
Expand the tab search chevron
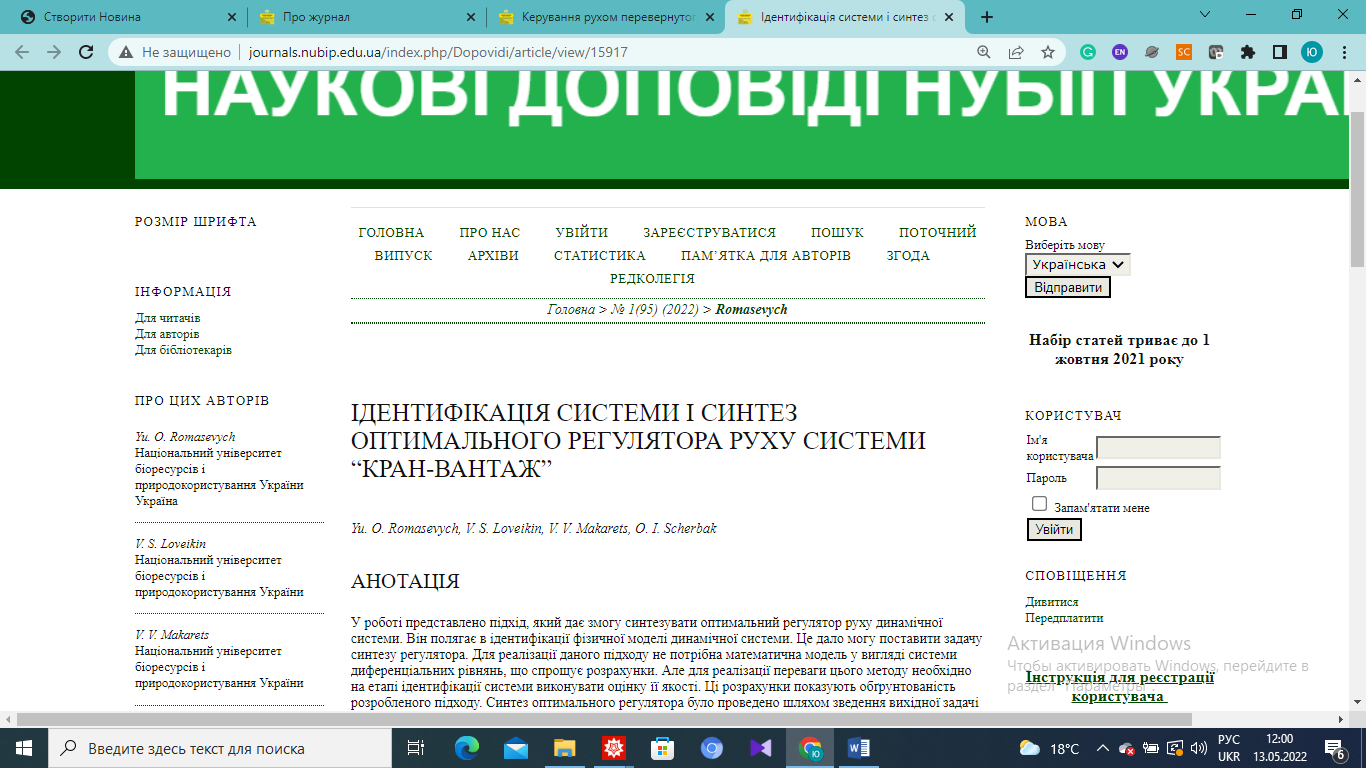[x=1205, y=15]
